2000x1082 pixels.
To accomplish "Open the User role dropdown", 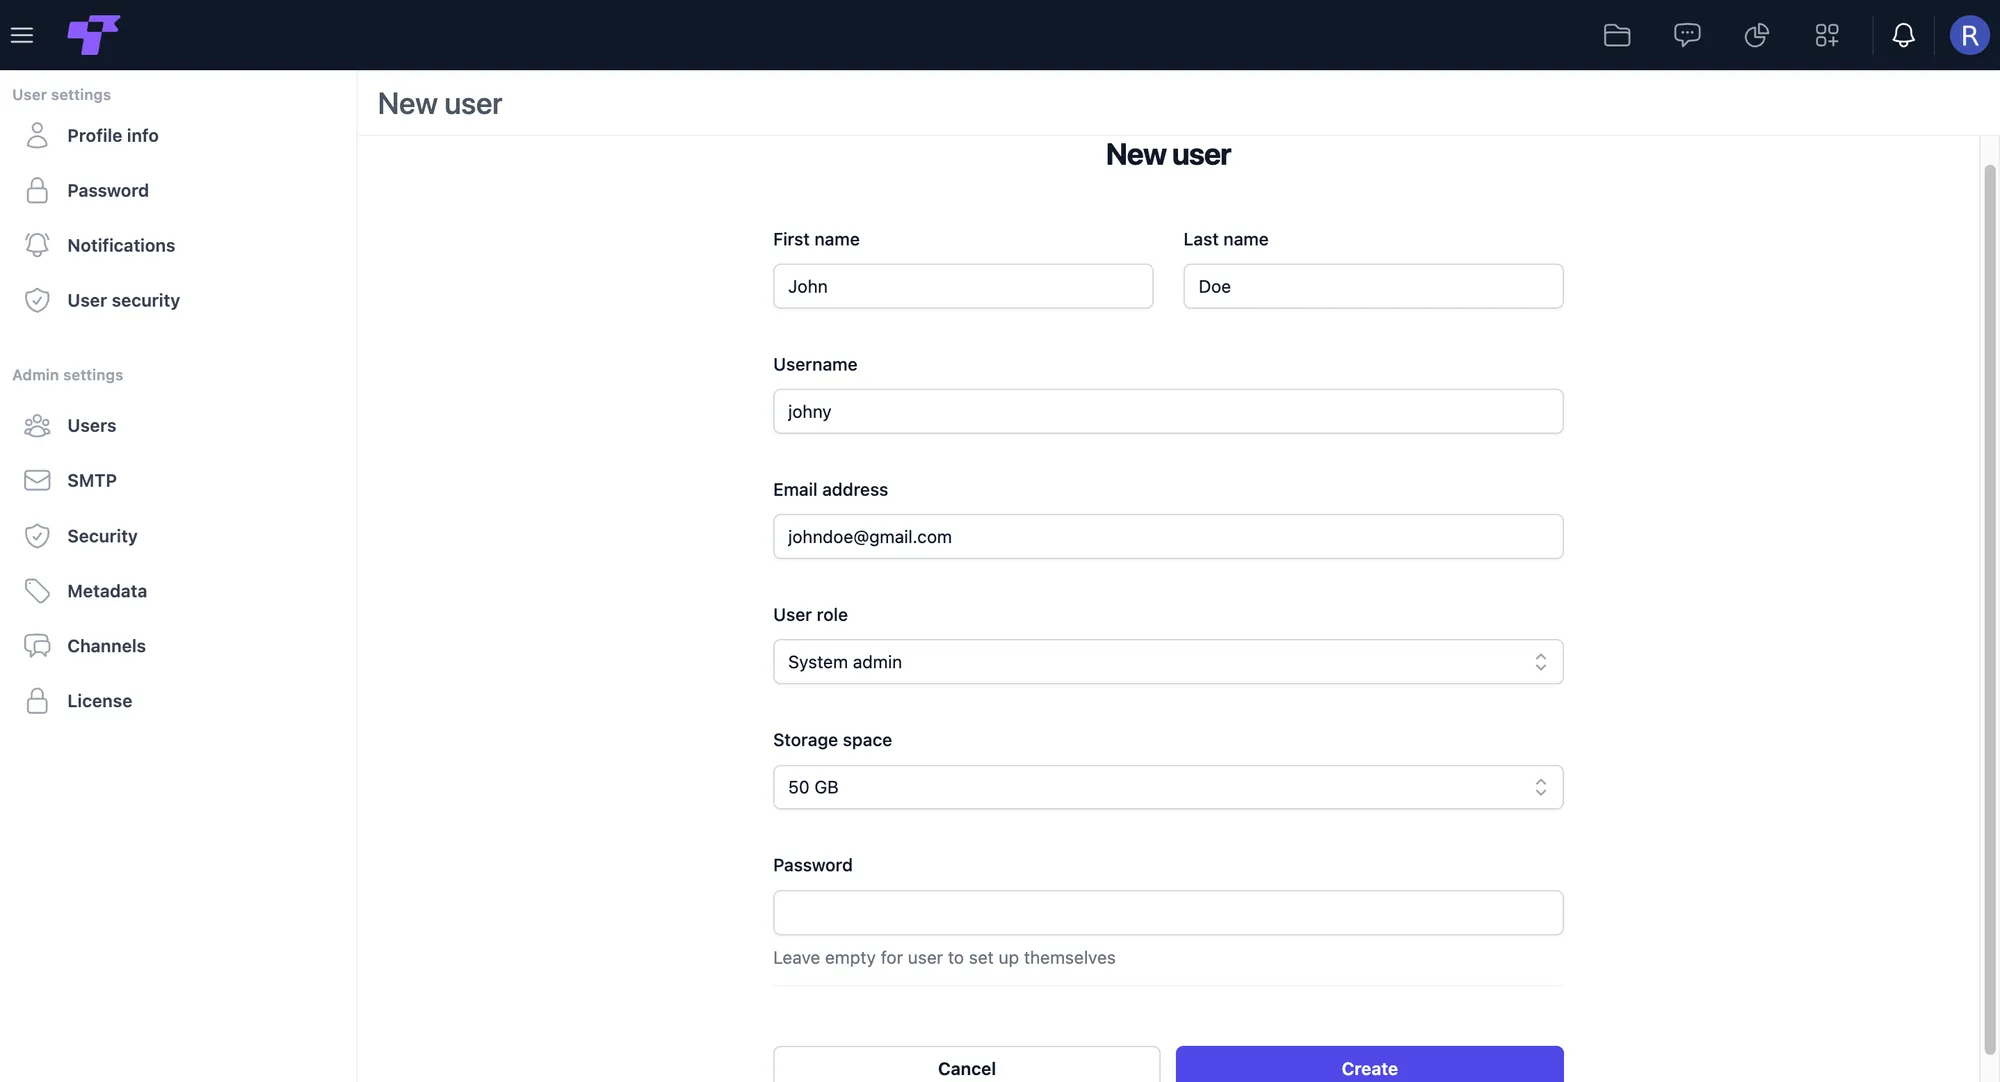I will (x=1168, y=662).
